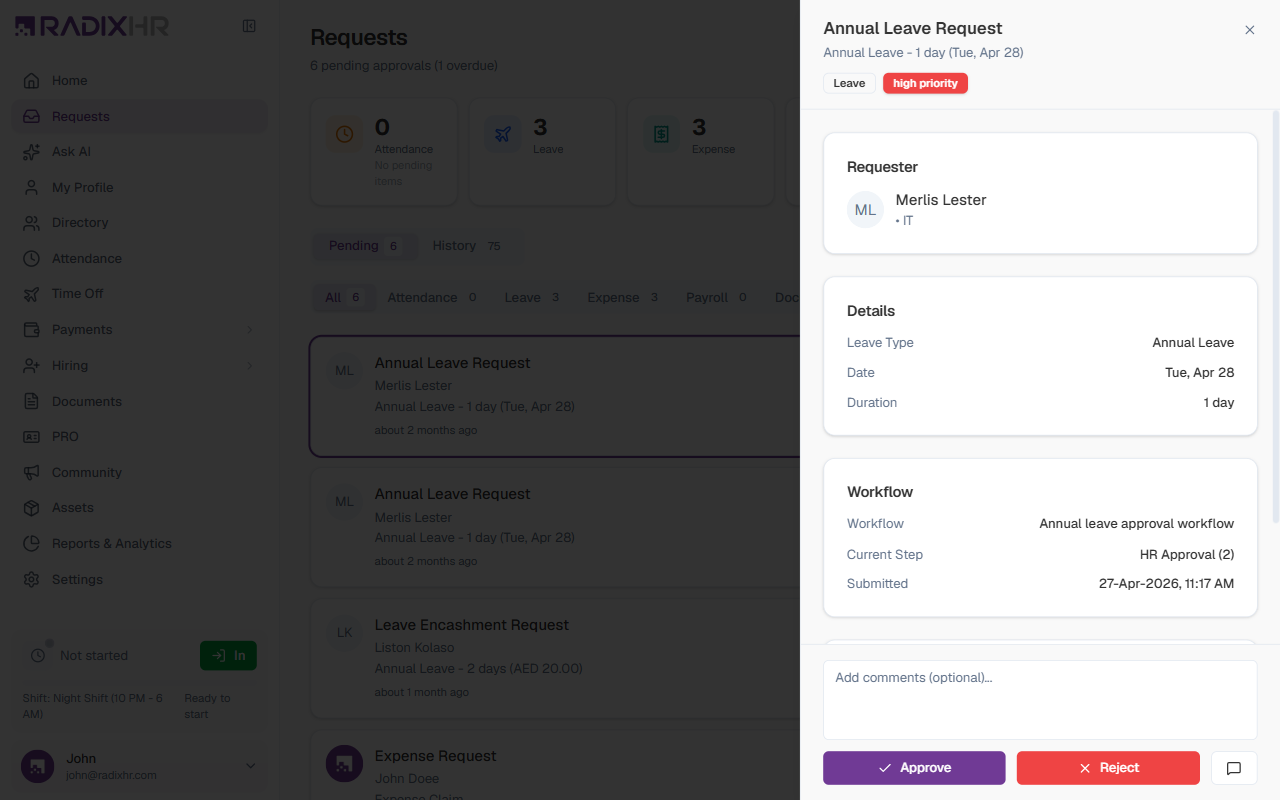Image resolution: width=1280 pixels, height=800 pixels.
Task: Click the panel vertical scrollbar
Action: (1275, 315)
